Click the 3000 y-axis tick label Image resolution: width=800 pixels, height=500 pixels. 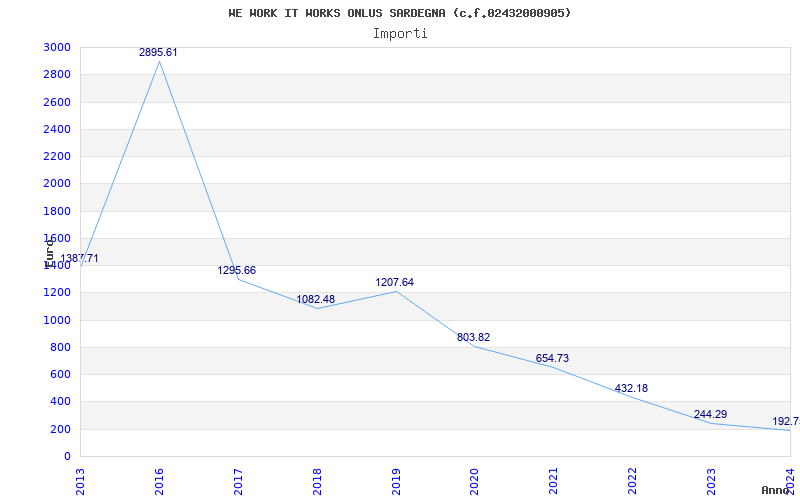(x=57, y=47)
